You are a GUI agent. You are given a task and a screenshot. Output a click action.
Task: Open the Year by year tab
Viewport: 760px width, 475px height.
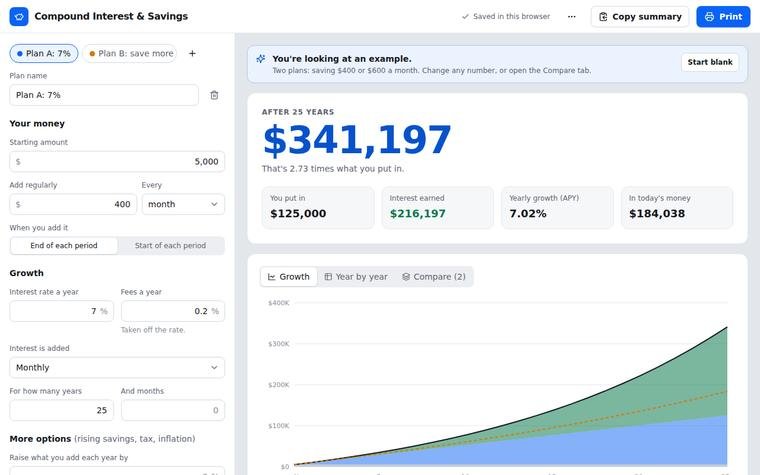coord(356,277)
